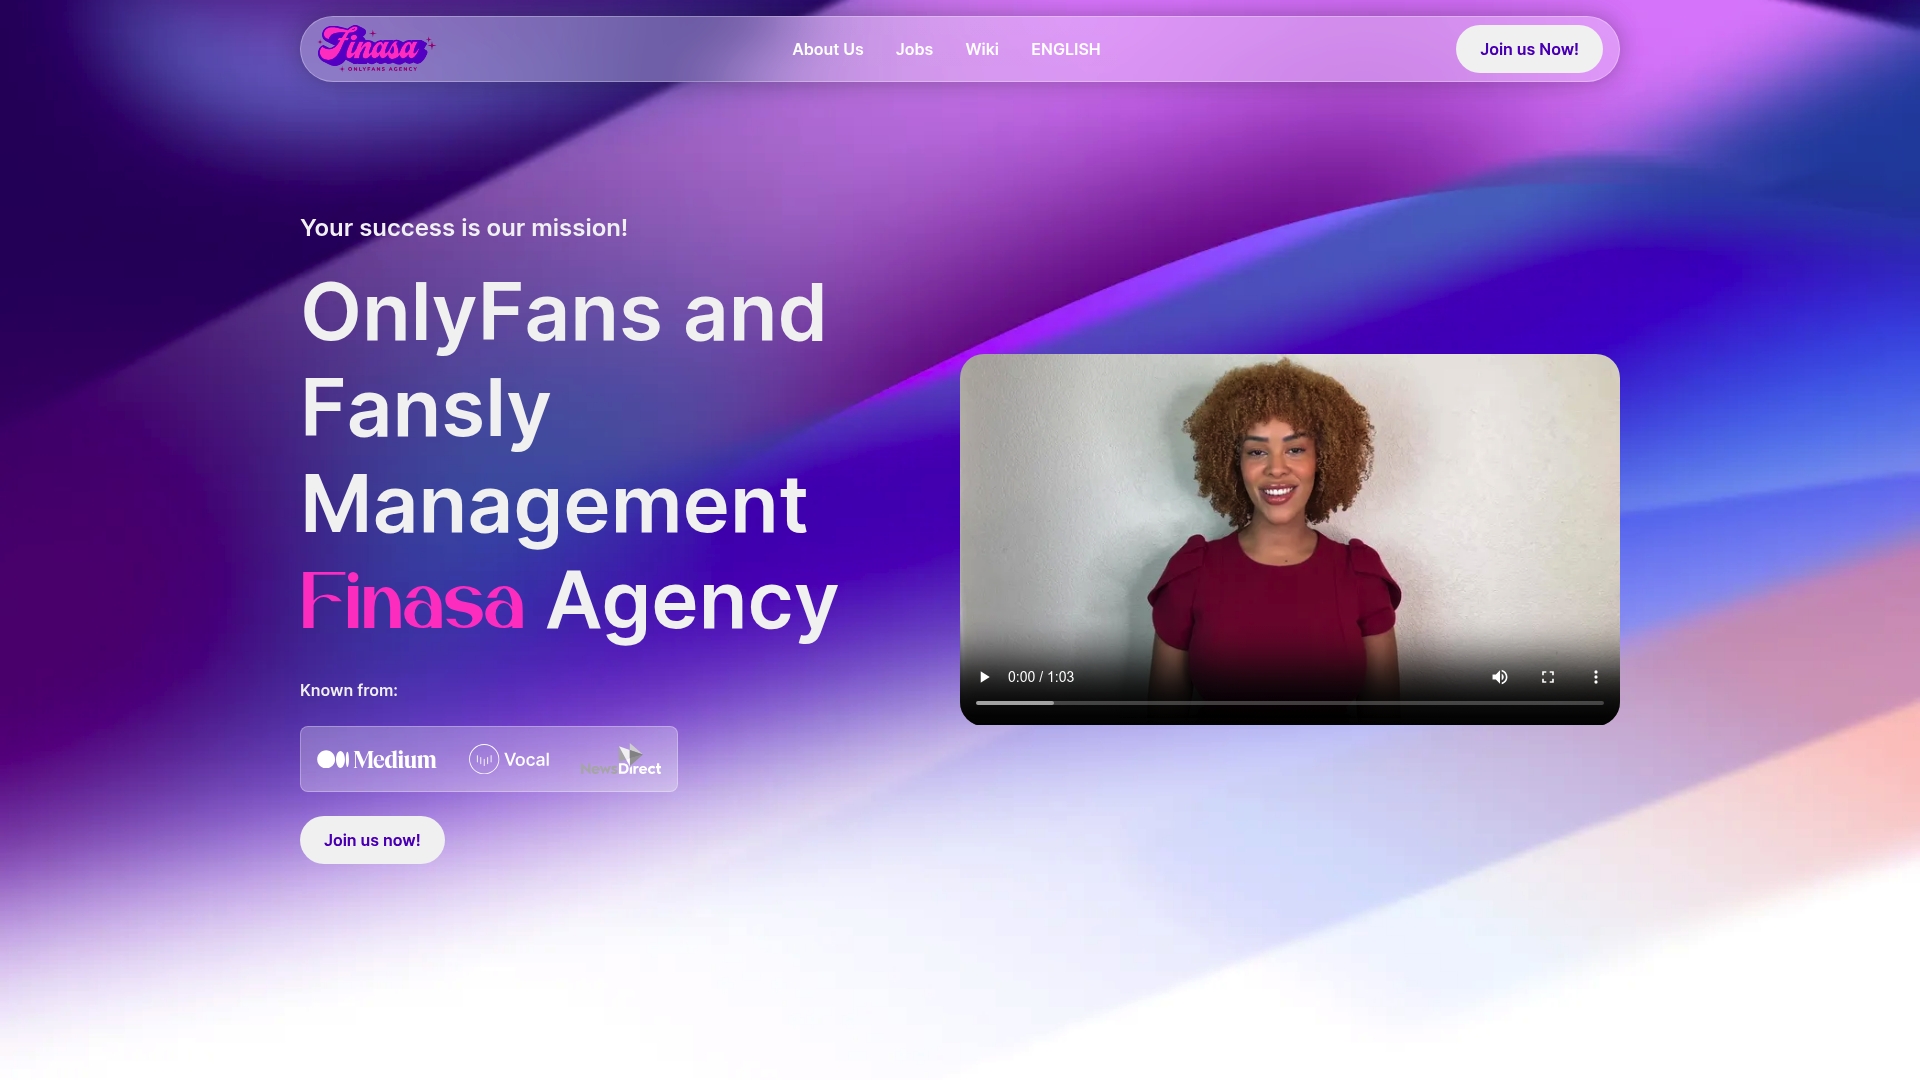This screenshot has height=1080, width=1920.
Task: Click the video progress bar
Action: click(1290, 703)
